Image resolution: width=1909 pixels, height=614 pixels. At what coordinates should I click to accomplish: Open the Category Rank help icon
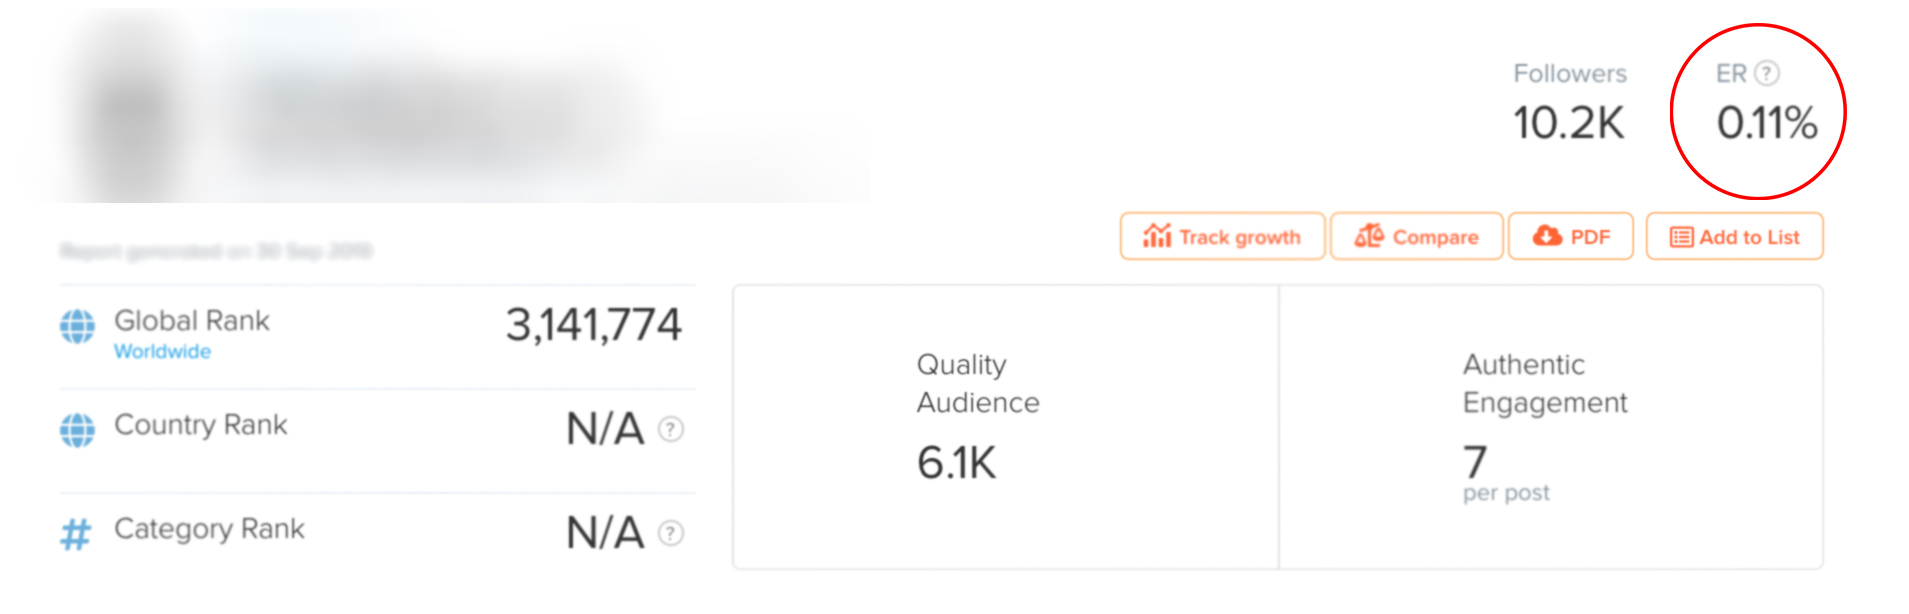pyautogui.click(x=671, y=533)
